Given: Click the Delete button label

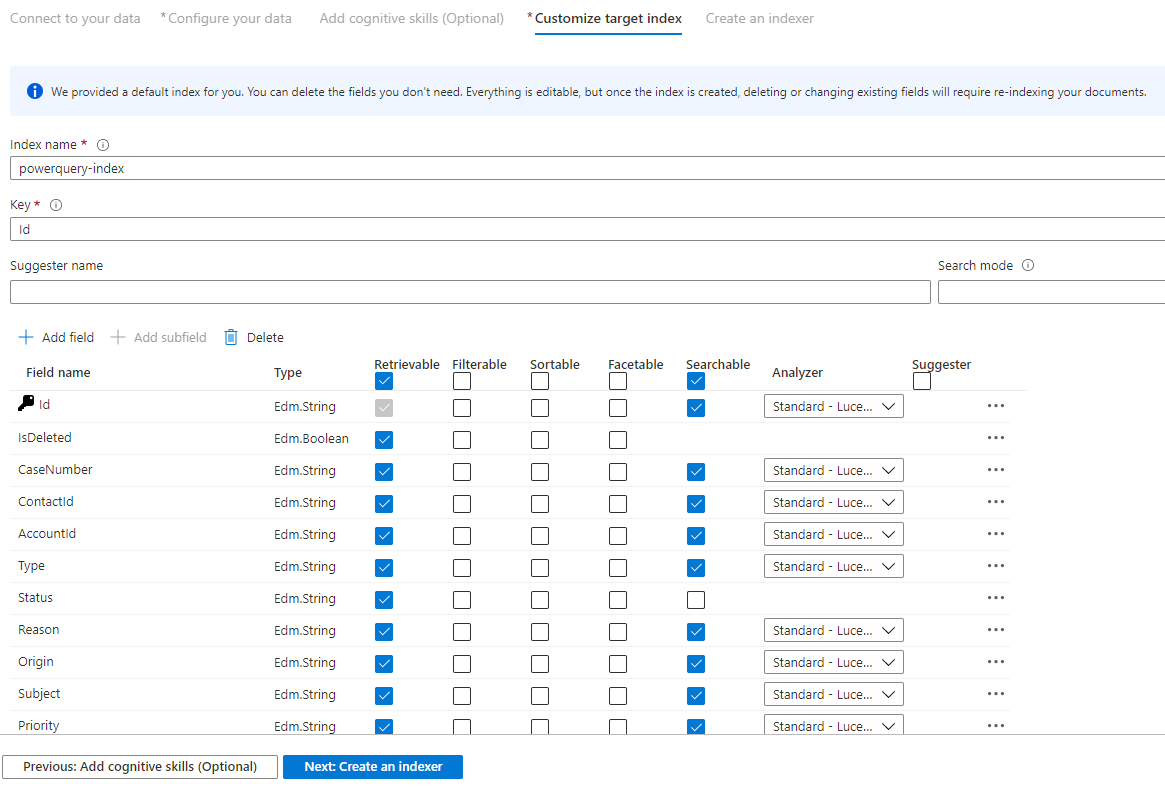Looking at the screenshot, I should coord(265,337).
